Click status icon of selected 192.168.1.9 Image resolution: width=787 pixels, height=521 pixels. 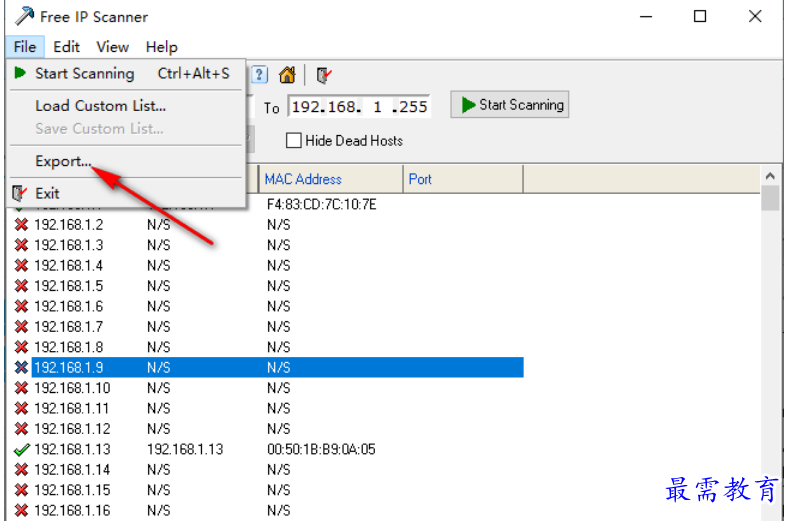pyautogui.click(x=21, y=367)
